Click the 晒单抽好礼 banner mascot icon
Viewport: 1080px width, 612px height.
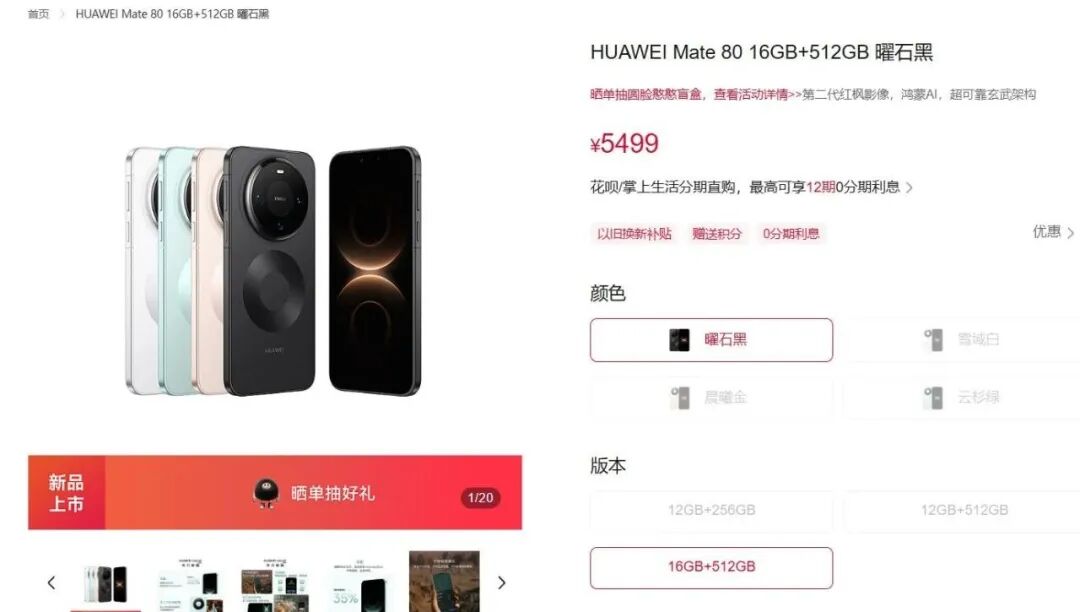(x=266, y=493)
